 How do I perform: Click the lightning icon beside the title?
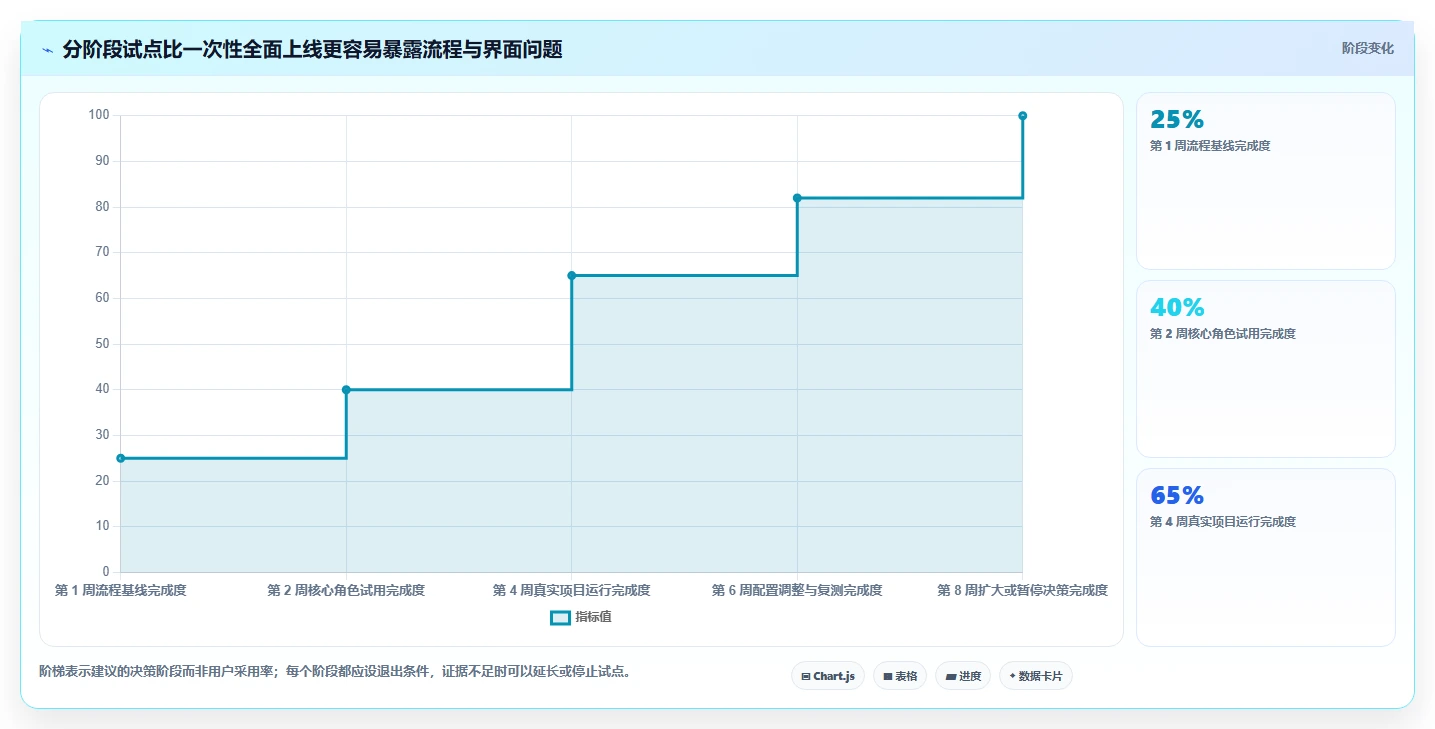pos(47,50)
